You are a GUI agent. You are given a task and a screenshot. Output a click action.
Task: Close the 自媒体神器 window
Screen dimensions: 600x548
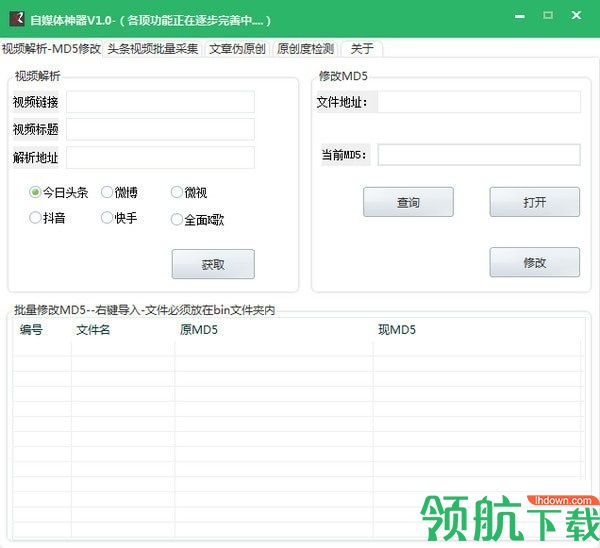point(576,15)
